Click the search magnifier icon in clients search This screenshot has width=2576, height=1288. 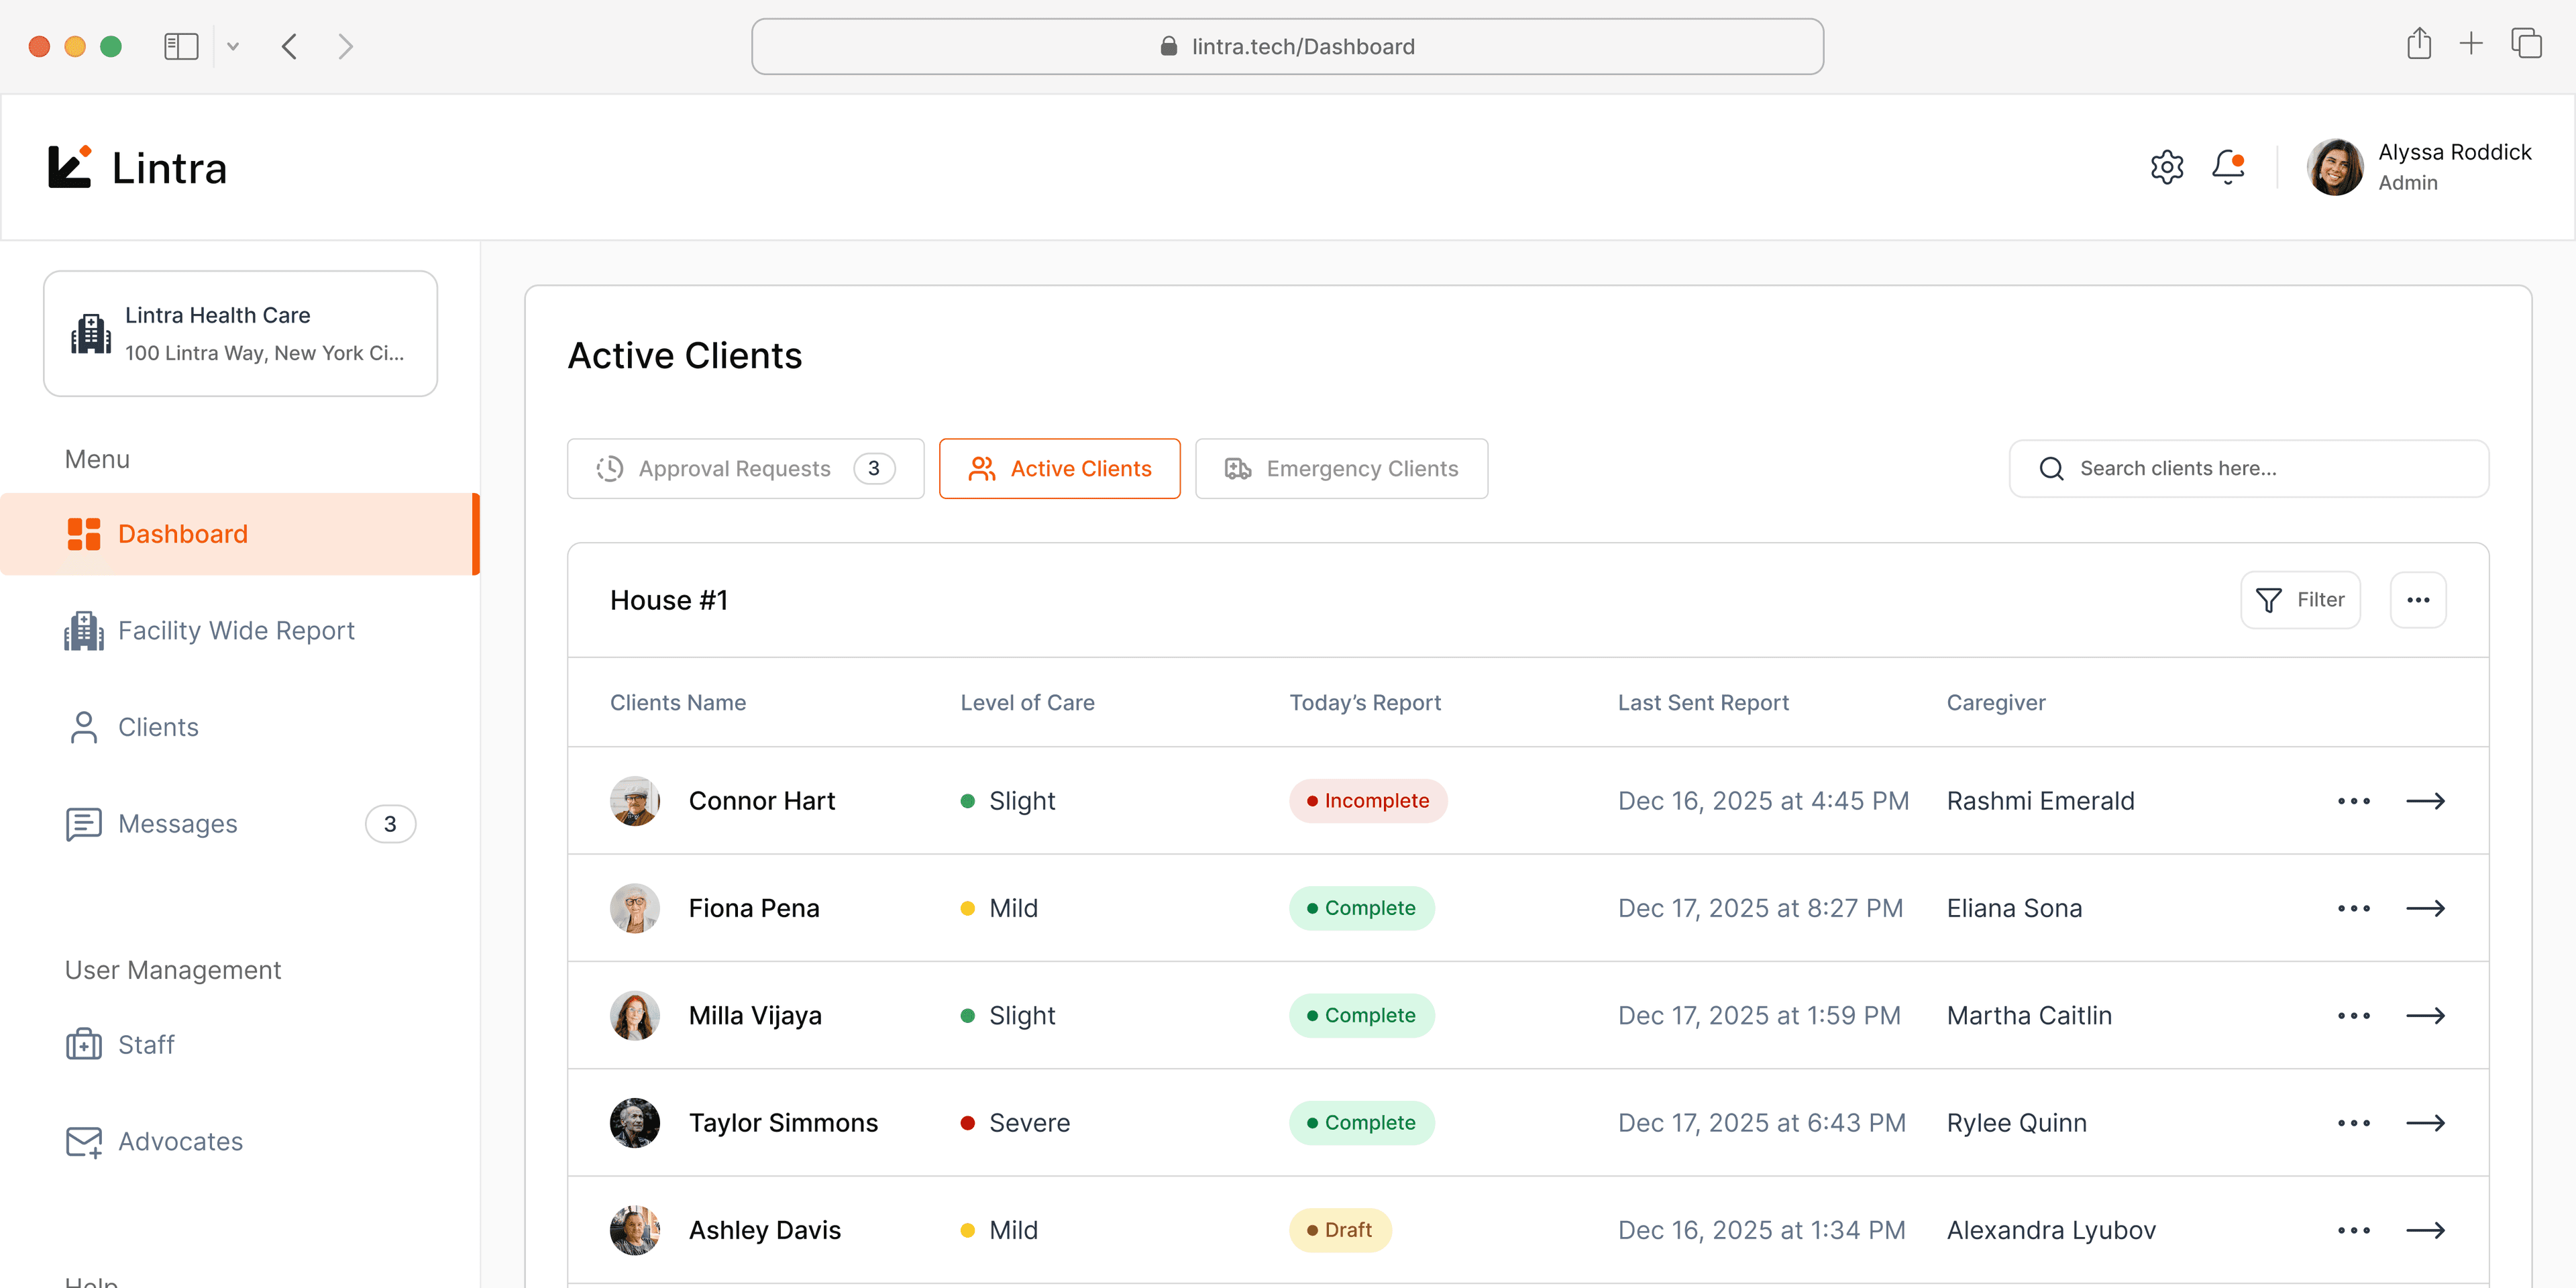click(2052, 468)
